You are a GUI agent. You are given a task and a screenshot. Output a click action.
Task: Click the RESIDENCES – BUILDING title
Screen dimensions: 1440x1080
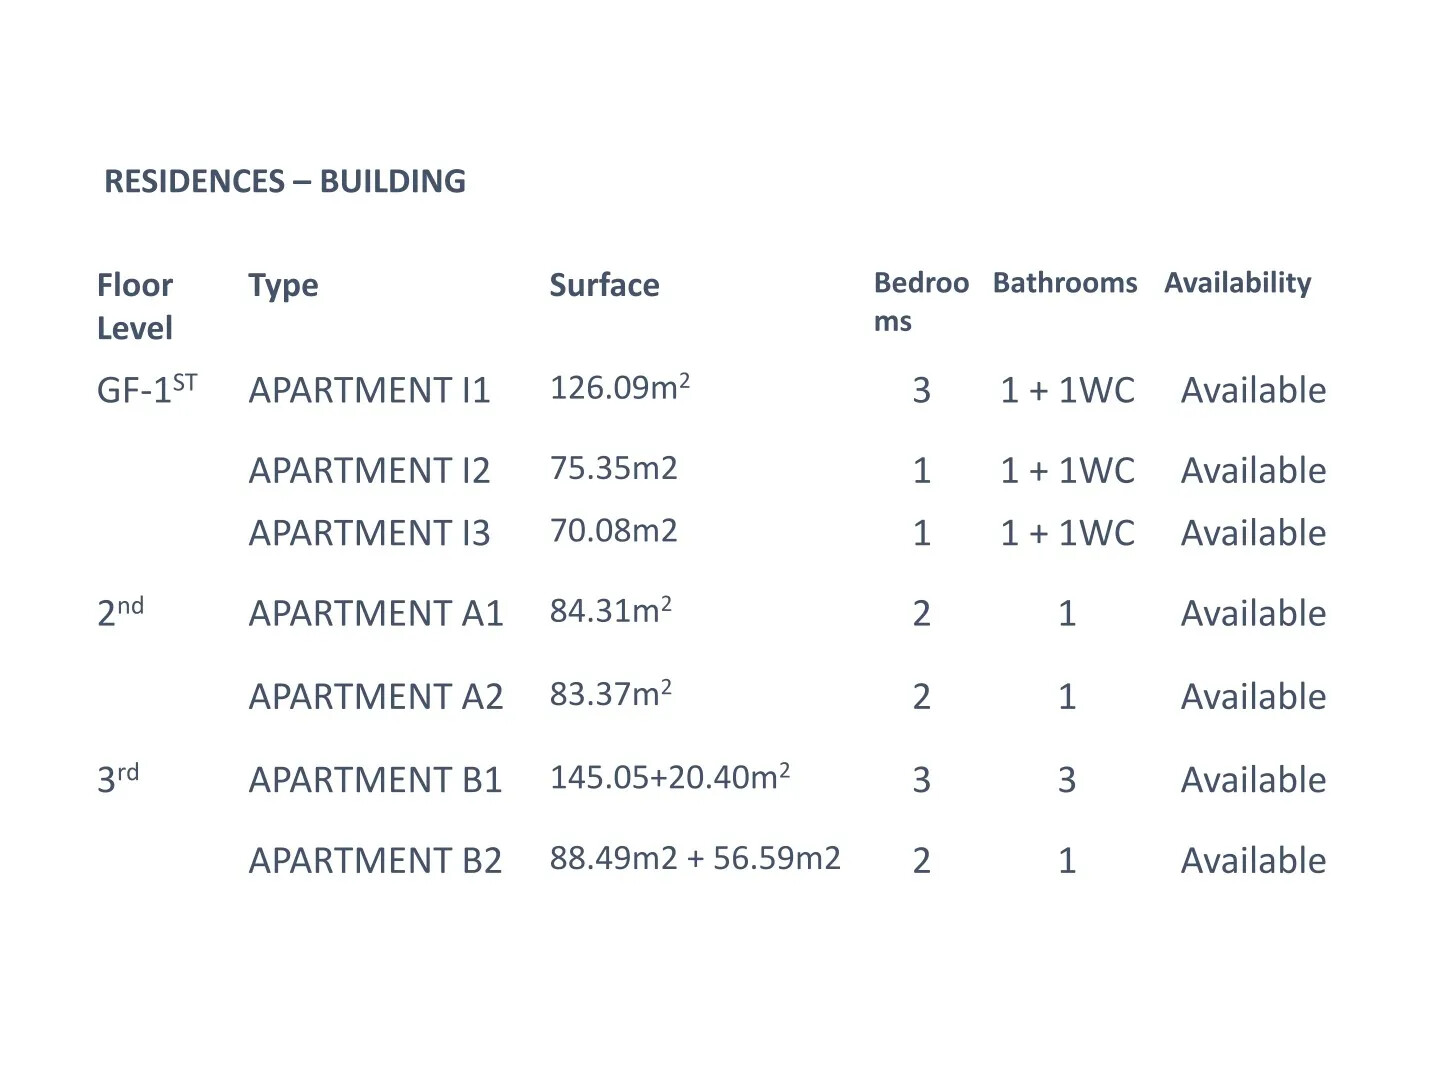click(285, 181)
